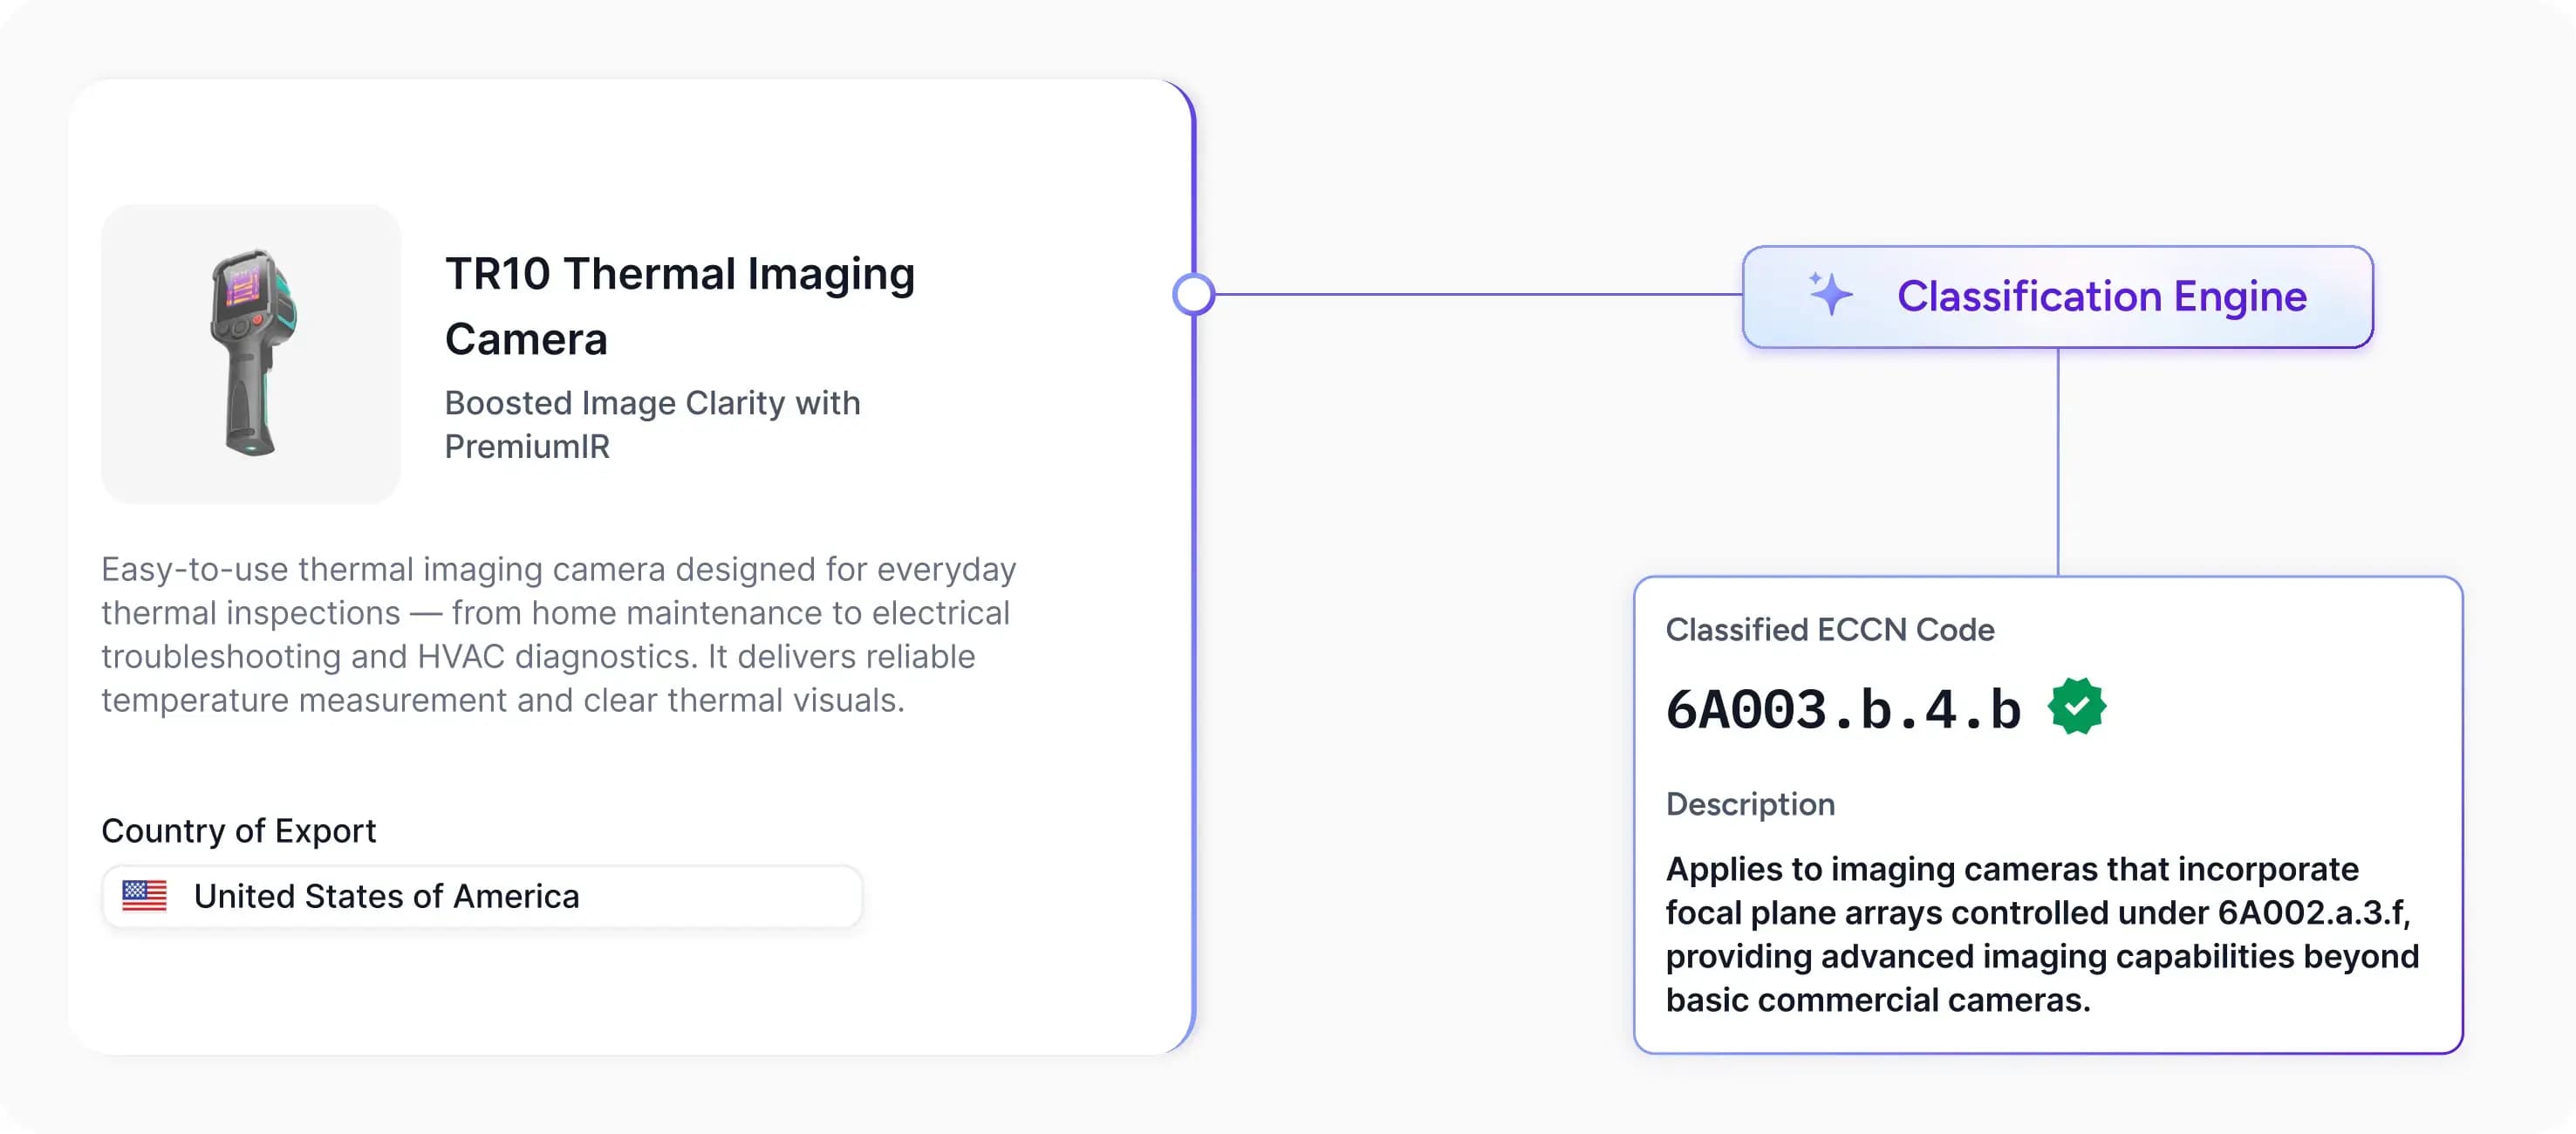The width and height of the screenshot is (2576, 1134).
Task: Click the 6A003.b.4.b ECCN code
Action: (1842, 710)
